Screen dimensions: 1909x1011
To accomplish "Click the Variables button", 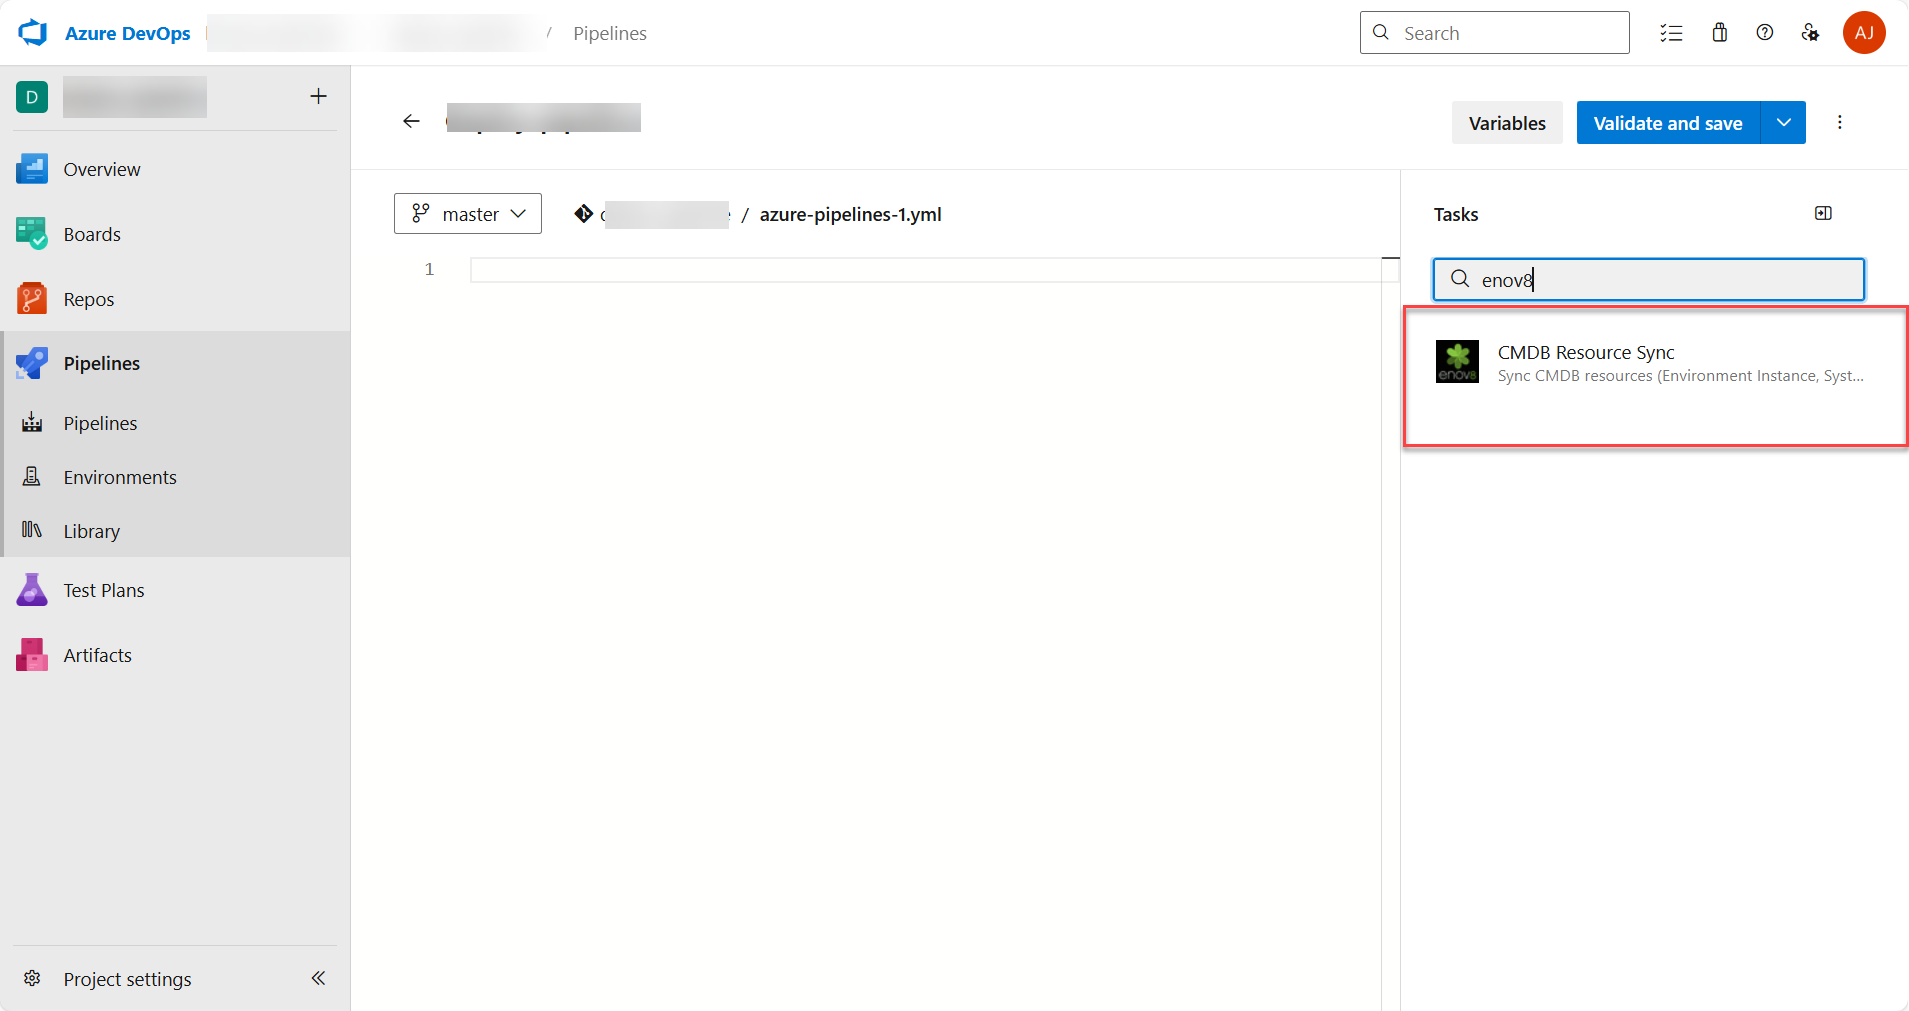I will (x=1506, y=122).
